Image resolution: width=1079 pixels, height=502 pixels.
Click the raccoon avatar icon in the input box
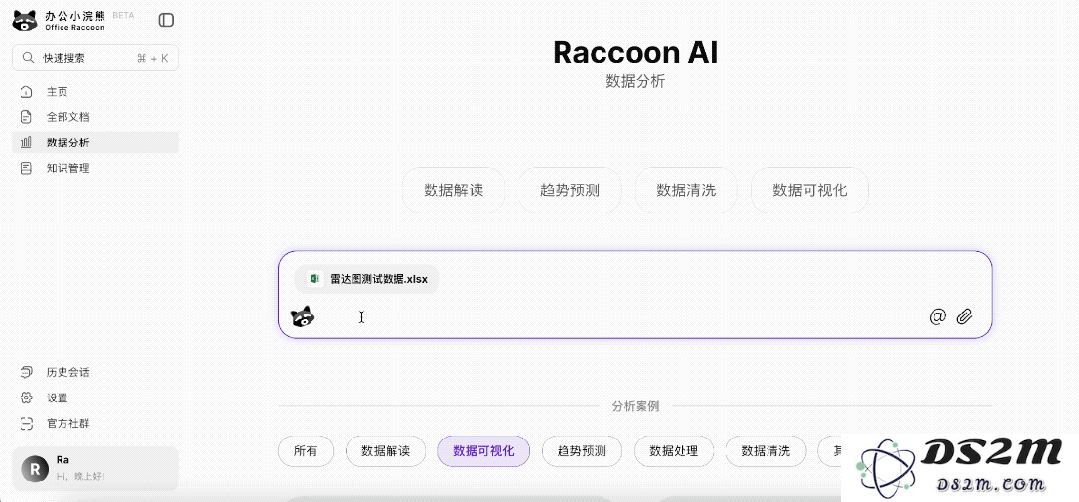[x=302, y=316]
